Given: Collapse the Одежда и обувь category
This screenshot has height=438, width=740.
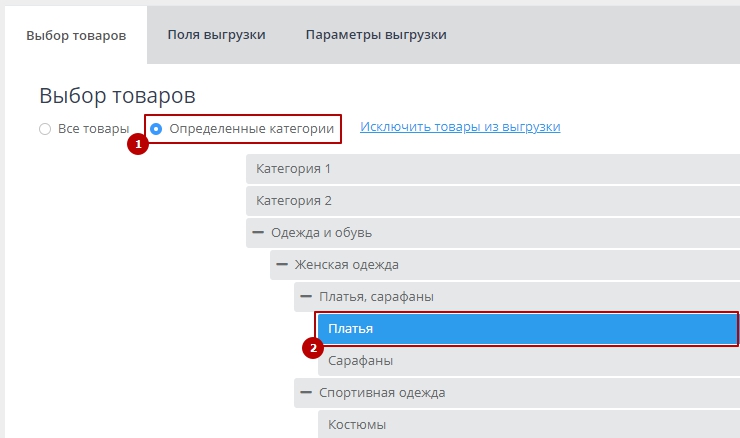Looking at the screenshot, I should tap(258, 232).
